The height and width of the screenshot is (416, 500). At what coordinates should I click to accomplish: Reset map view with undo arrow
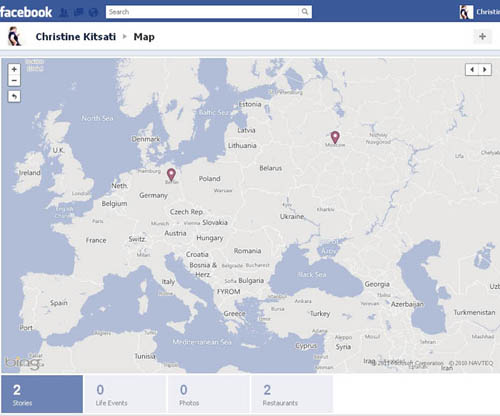(14, 97)
